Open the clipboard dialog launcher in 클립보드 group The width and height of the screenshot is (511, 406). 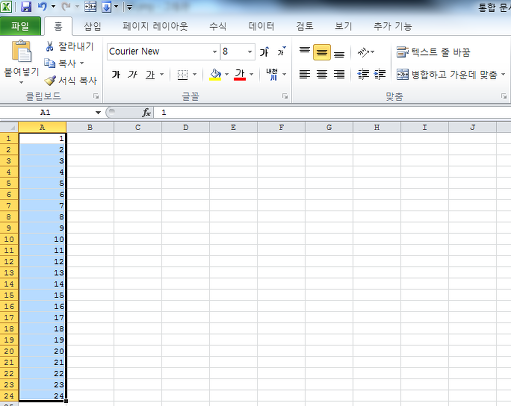pyautogui.click(x=96, y=96)
